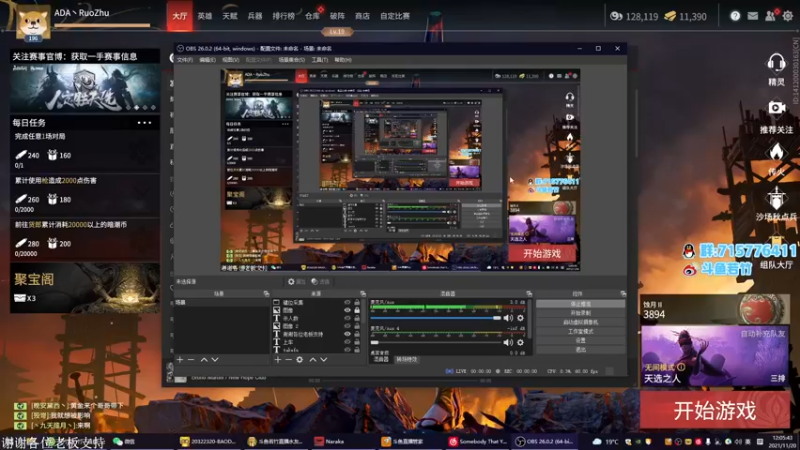
Task: Open the 编辑 menu in OBS
Action: click(x=207, y=60)
